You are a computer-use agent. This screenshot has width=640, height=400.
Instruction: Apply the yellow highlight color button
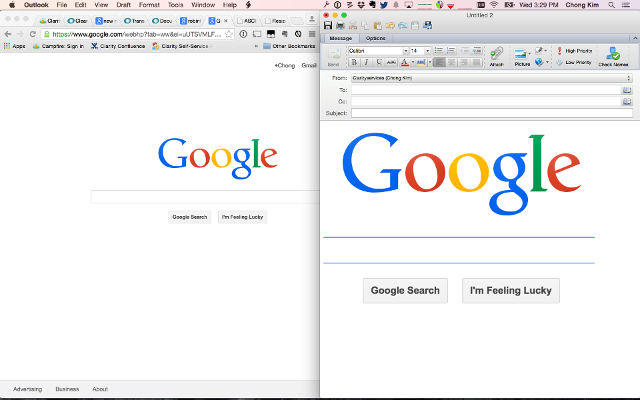click(421, 62)
